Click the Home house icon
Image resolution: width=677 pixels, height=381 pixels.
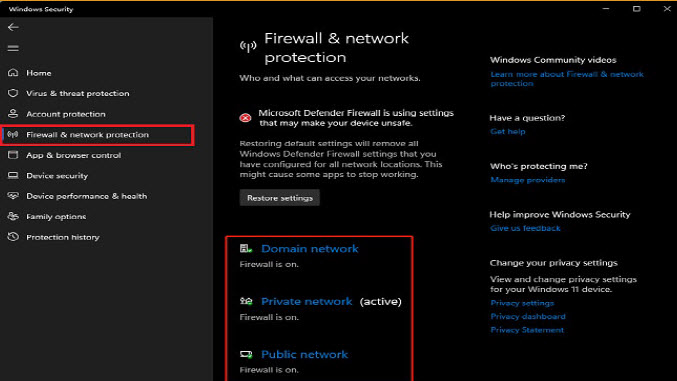point(13,73)
